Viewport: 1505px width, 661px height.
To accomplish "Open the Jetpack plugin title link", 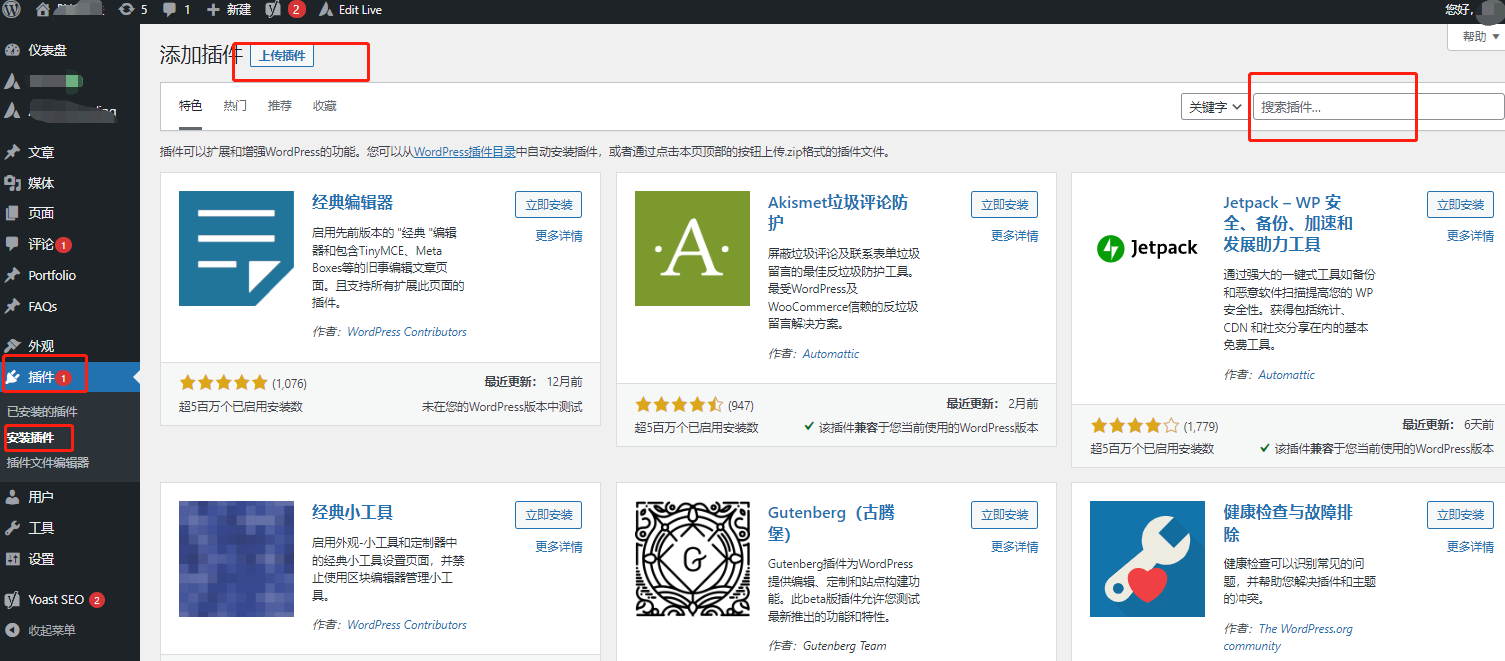I will [1288, 223].
